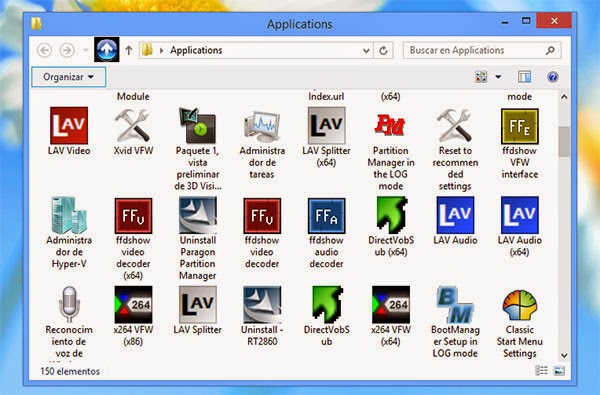Click the search magnifier icon
Viewport: 600px width, 395px height.
tap(550, 50)
